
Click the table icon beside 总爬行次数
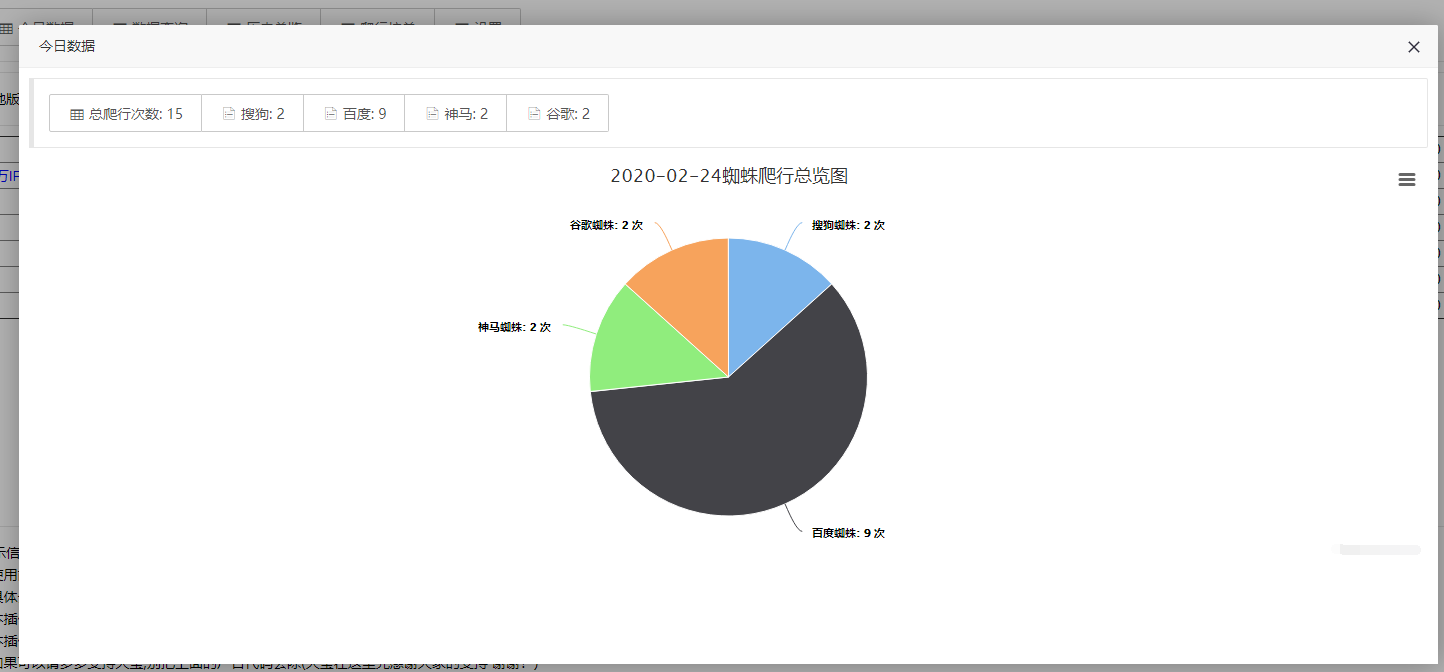coord(77,114)
